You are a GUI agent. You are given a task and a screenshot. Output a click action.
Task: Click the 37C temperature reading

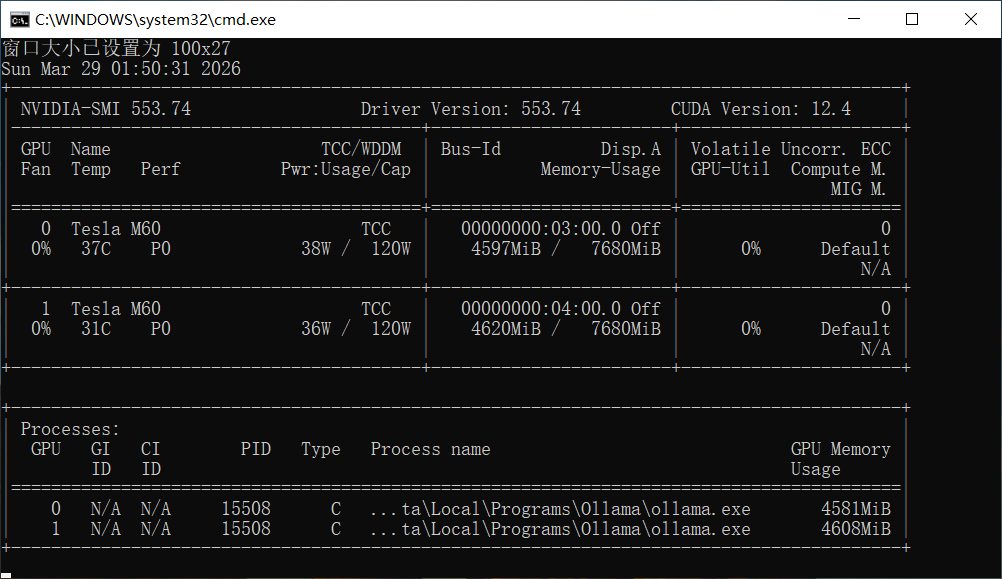(x=95, y=249)
